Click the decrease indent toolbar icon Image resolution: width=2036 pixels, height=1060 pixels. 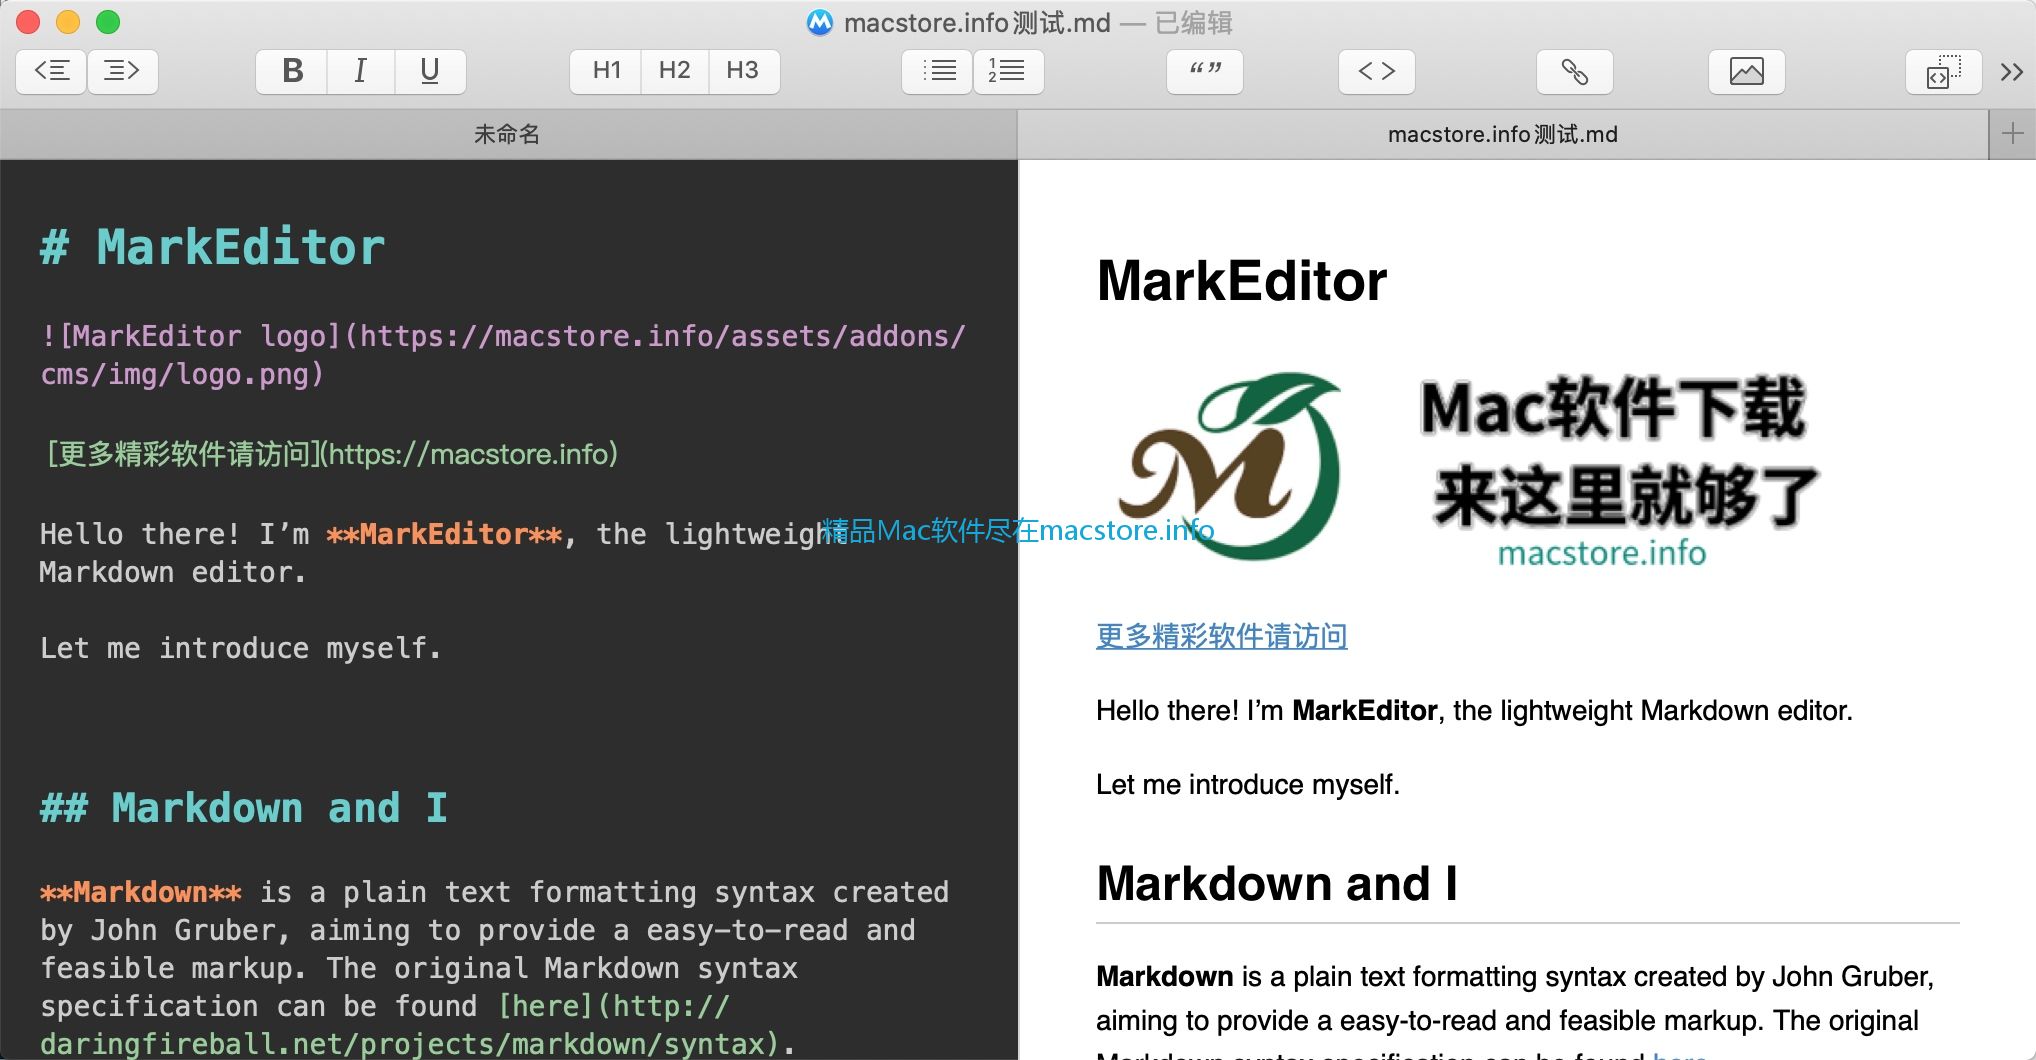point(52,71)
